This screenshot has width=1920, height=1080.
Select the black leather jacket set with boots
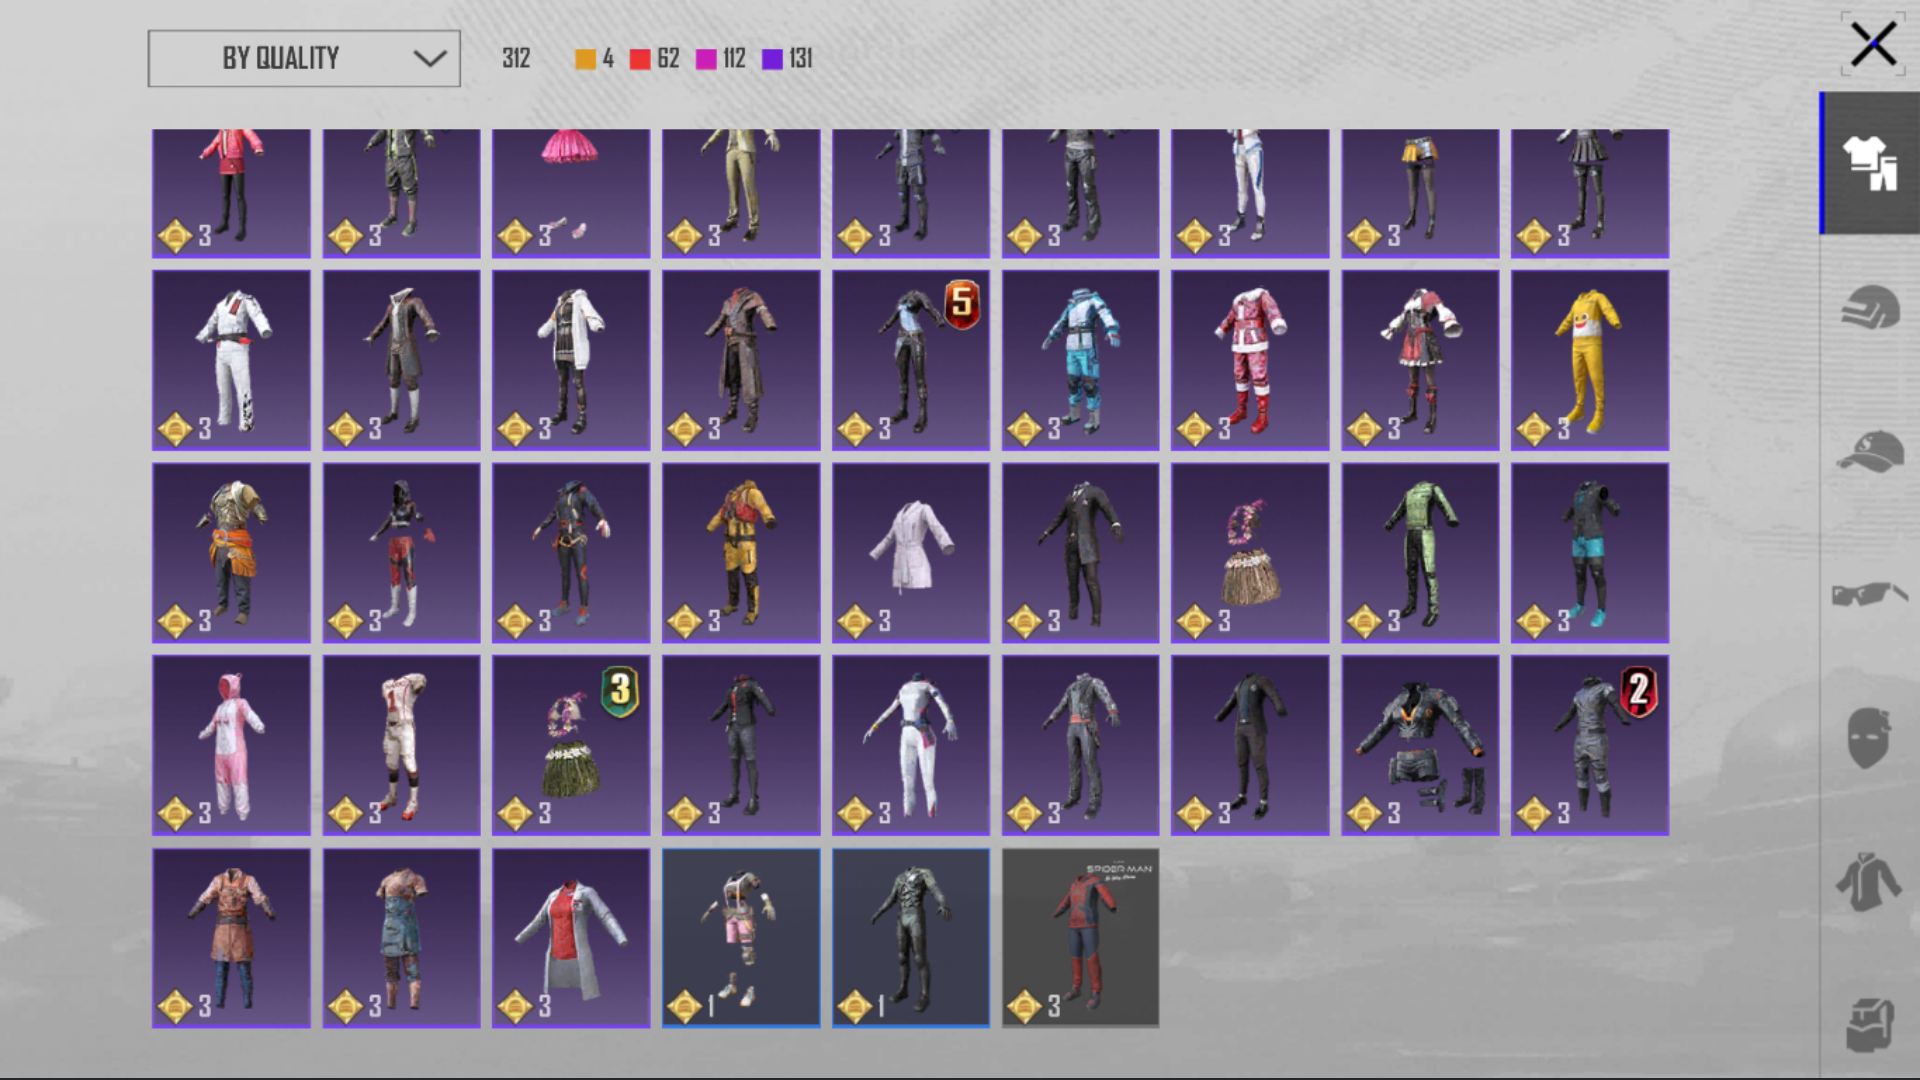(1420, 745)
